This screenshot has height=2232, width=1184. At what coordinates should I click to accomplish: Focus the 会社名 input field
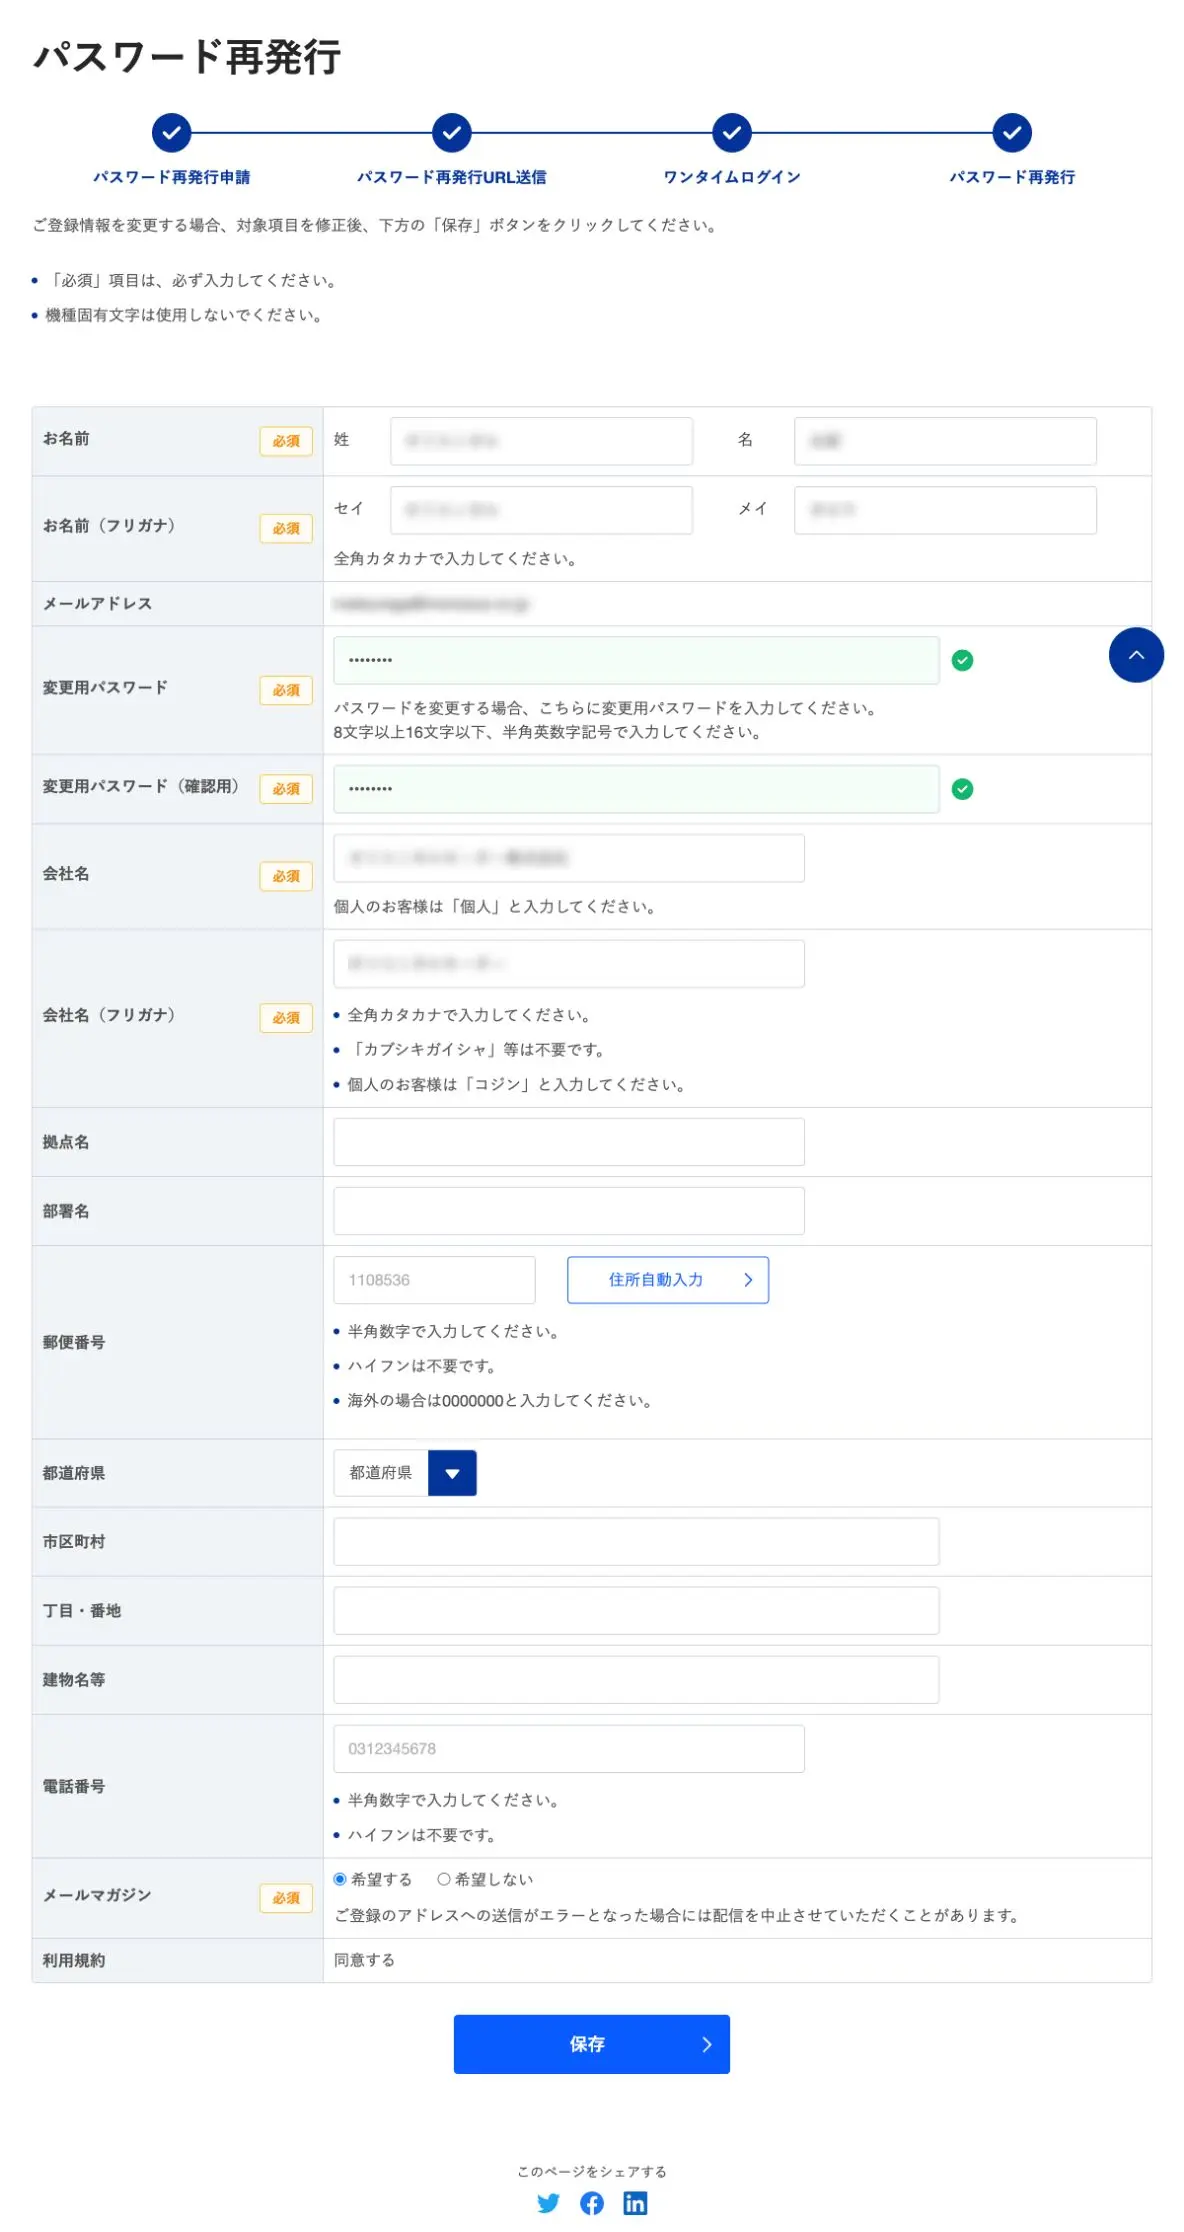point(569,858)
